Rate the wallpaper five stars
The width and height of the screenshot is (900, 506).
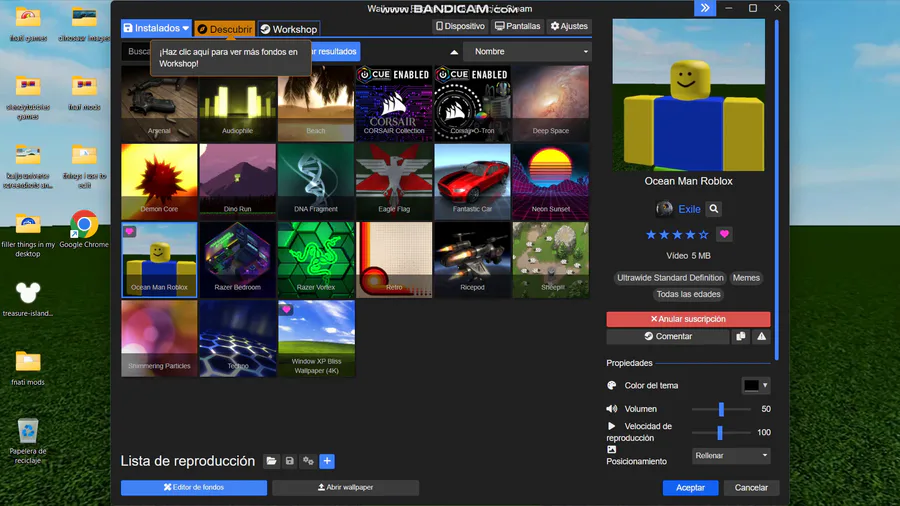704,235
